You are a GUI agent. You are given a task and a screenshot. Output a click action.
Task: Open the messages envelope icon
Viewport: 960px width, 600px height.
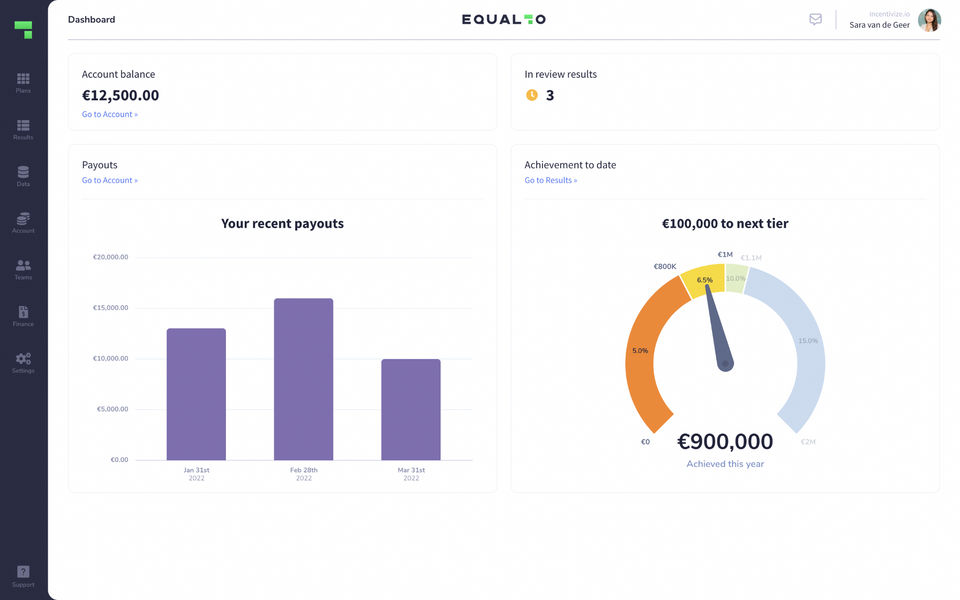815,19
